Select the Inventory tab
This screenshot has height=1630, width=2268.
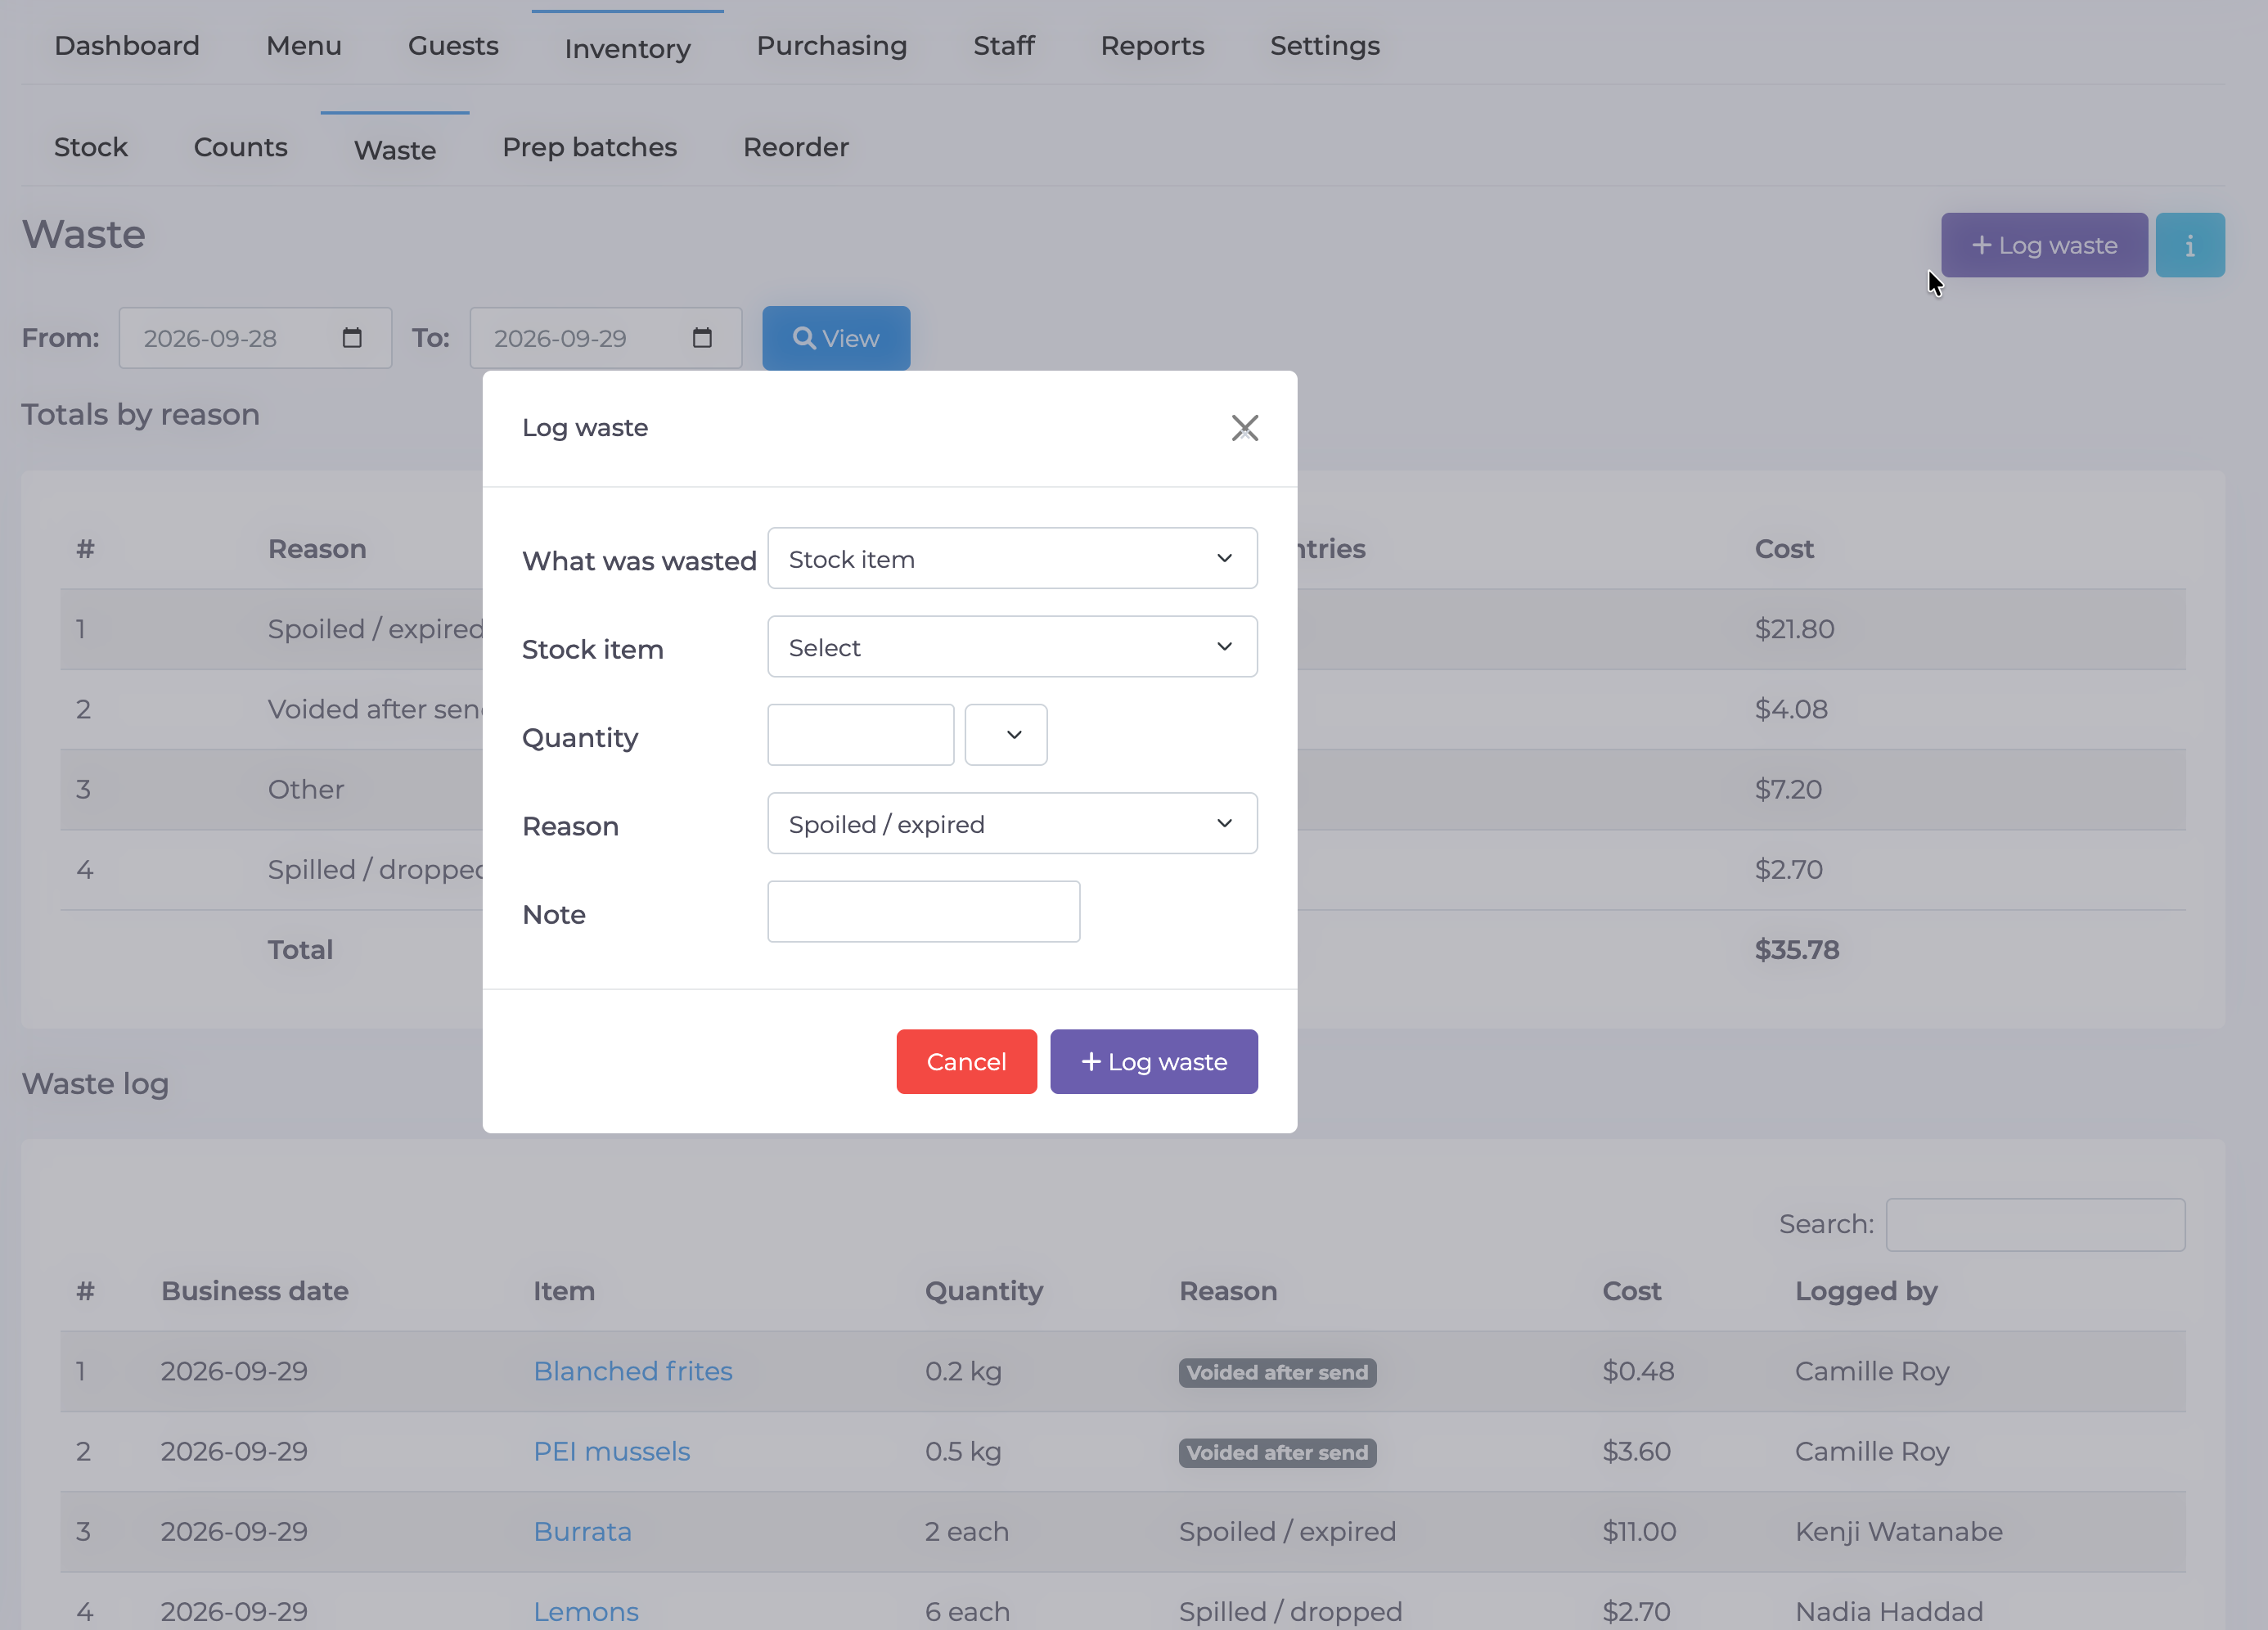click(627, 48)
